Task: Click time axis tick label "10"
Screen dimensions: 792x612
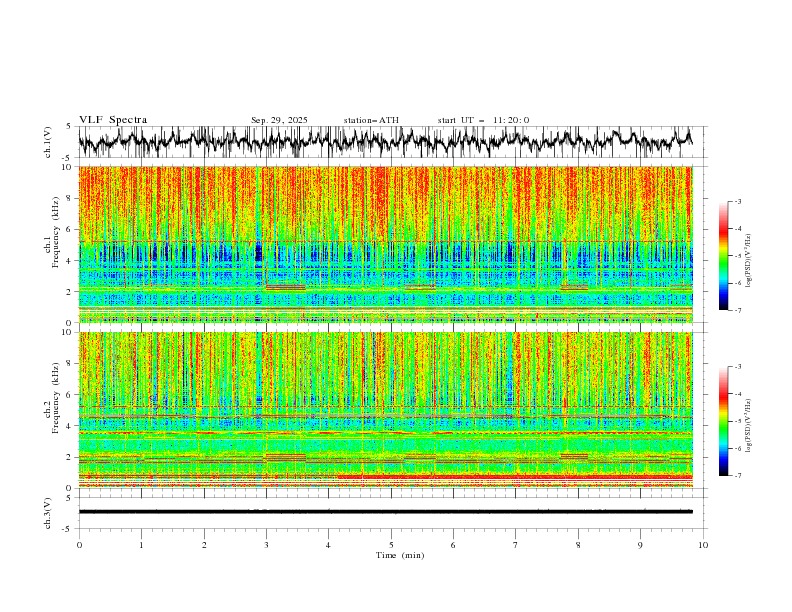Action: (x=703, y=545)
